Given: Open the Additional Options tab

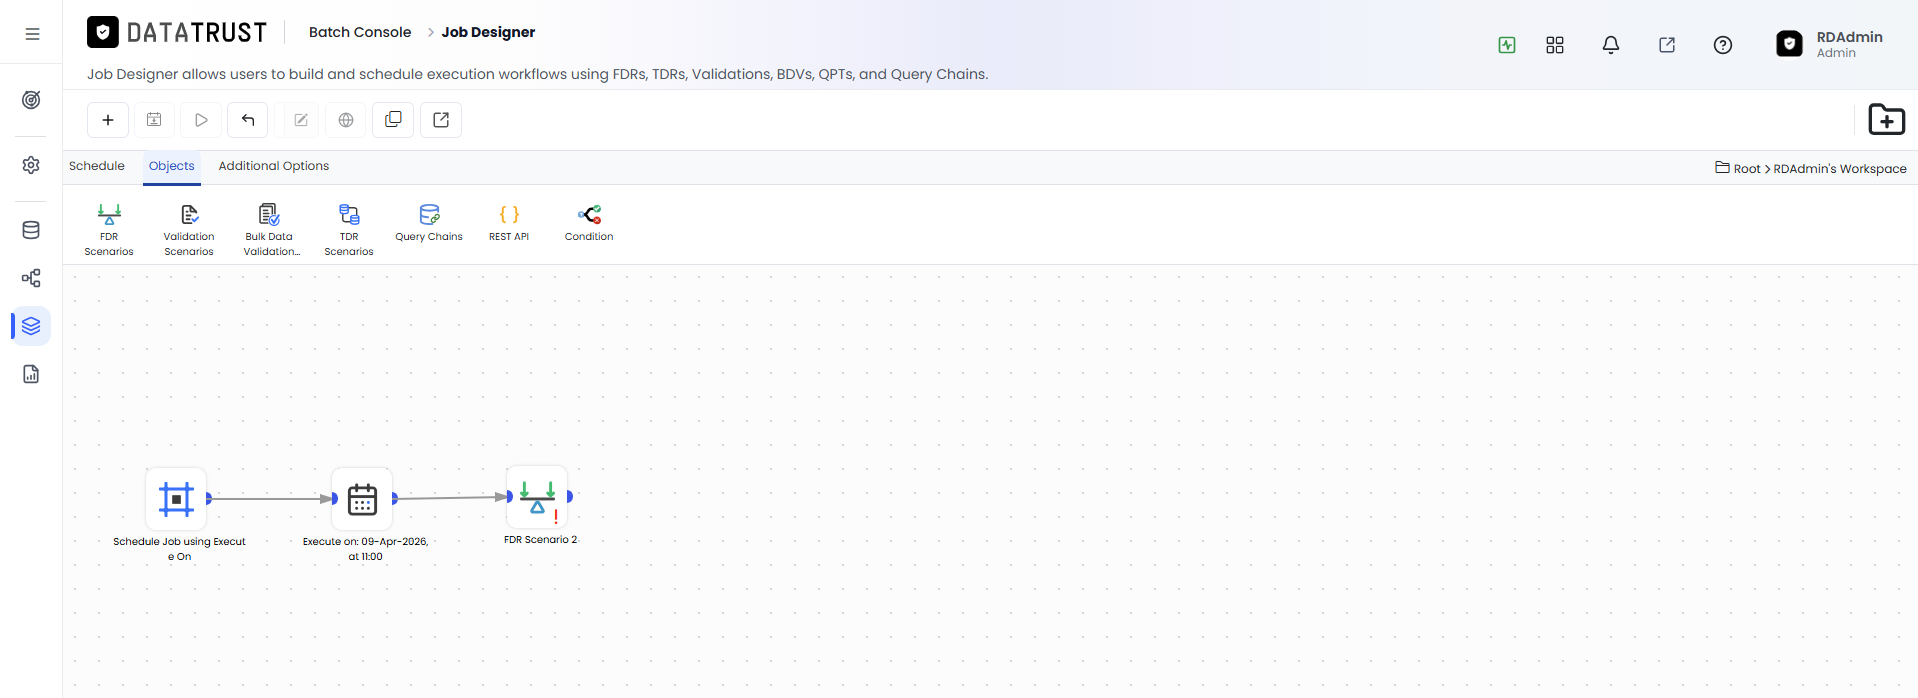Looking at the screenshot, I should [274, 166].
